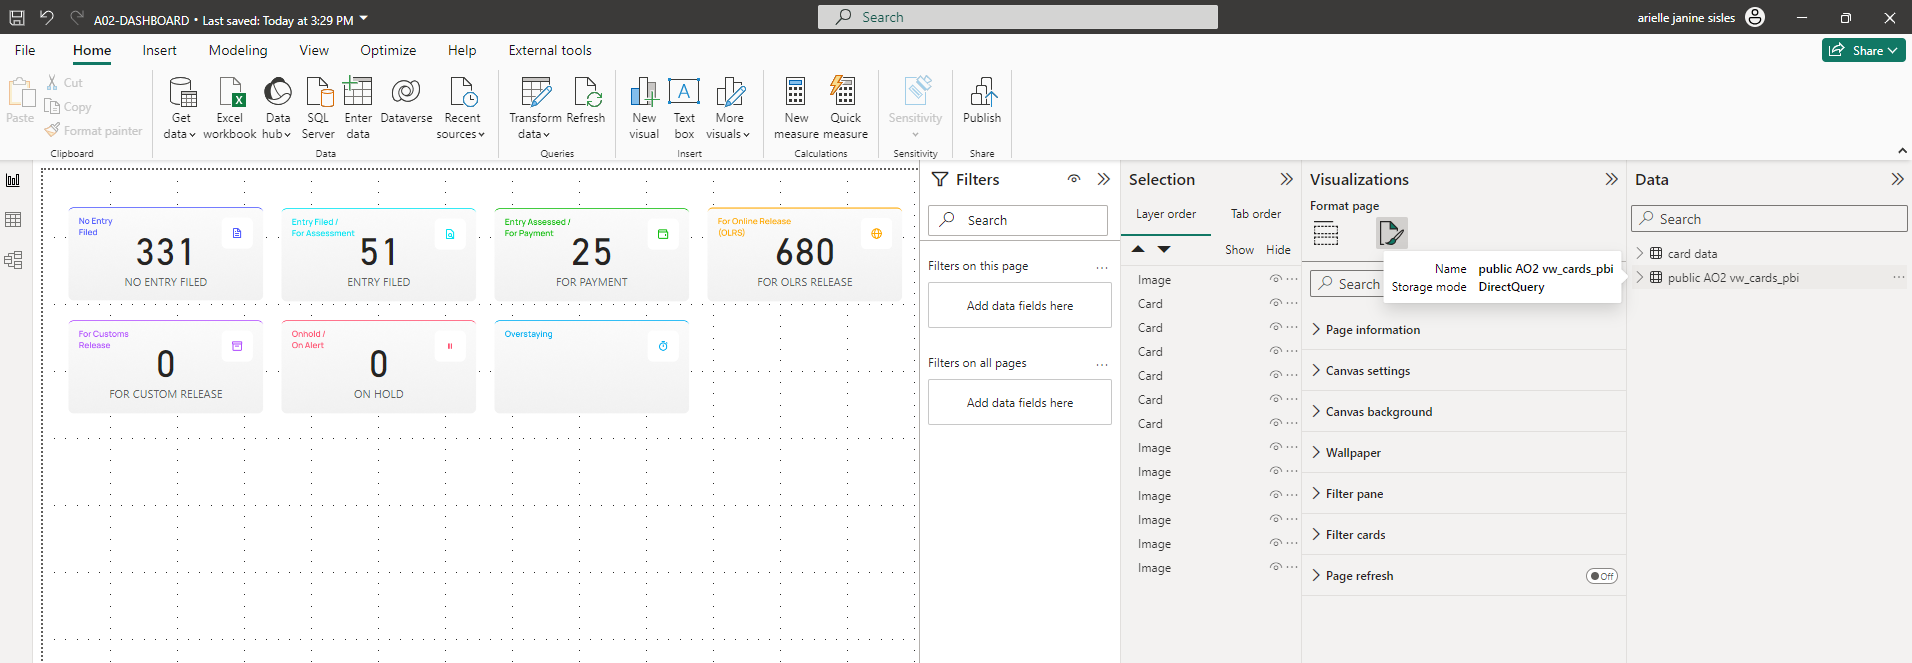The height and width of the screenshot is (663, 1912).
Task: Hide second Image layer via eye icon
Action: (x=1275, y=447)
